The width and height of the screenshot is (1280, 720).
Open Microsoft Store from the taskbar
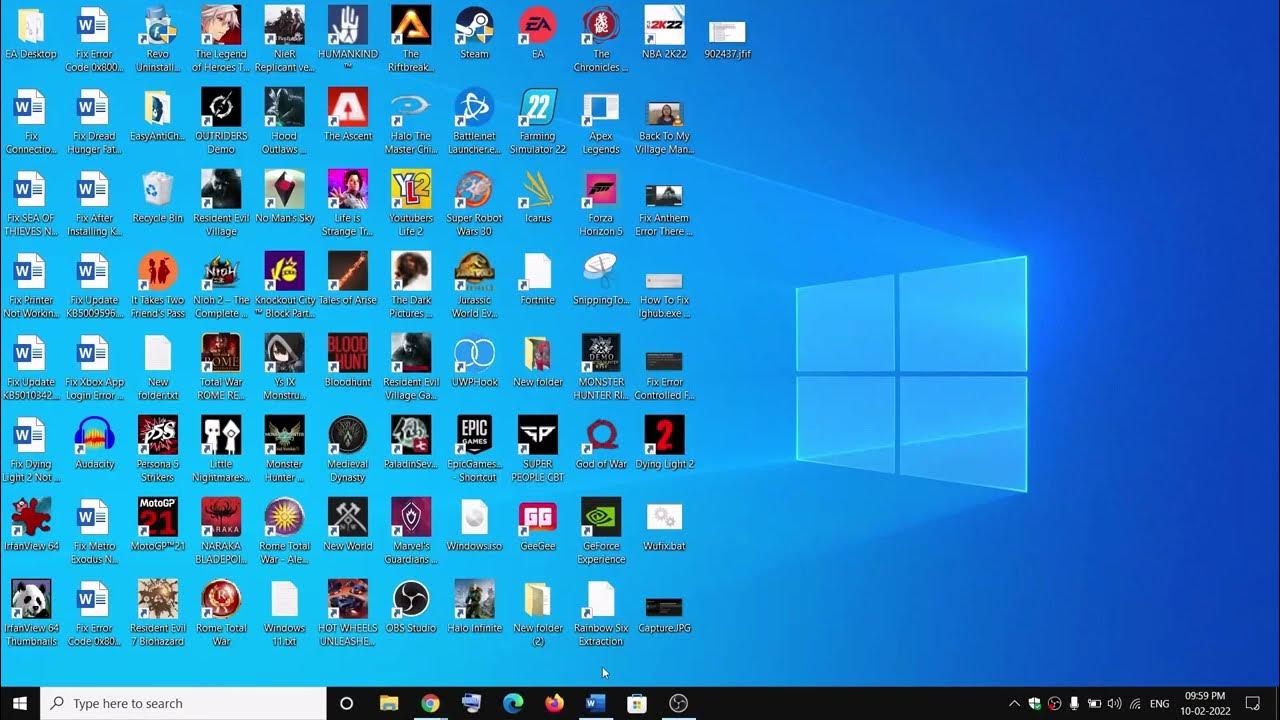pyautogui.click(x=637, y=703)
